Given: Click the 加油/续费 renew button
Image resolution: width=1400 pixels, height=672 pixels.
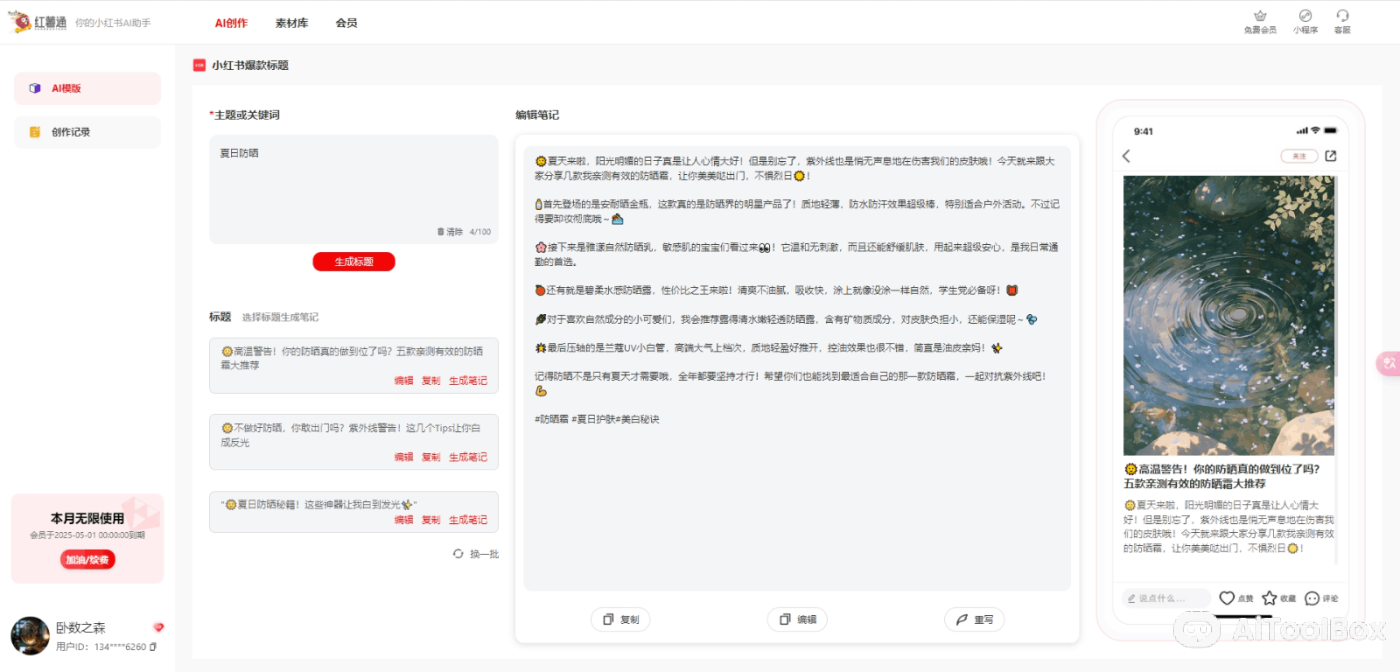Looking at the screenshot, I should (86, 559).
